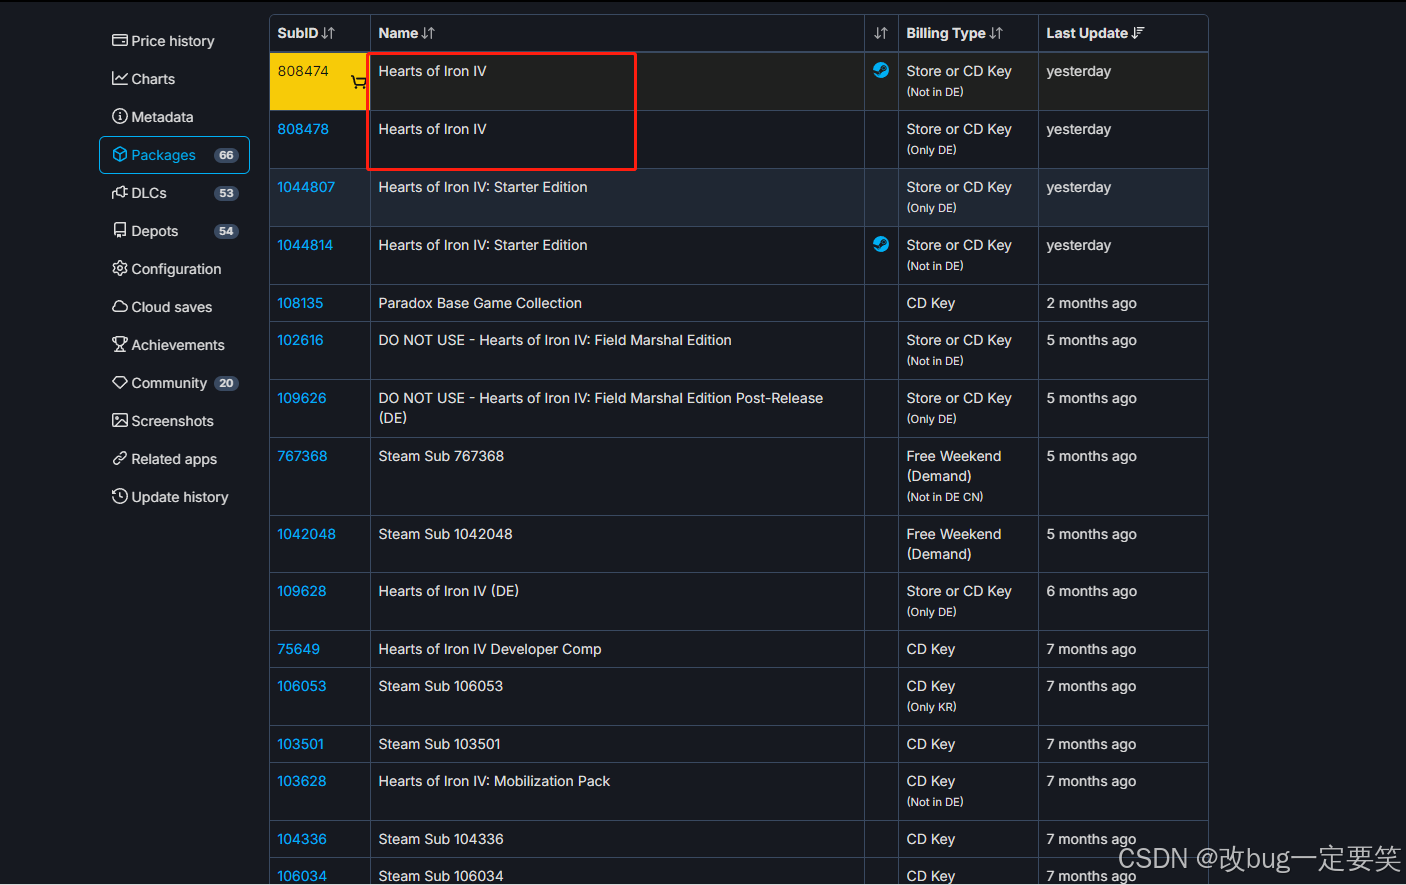Open the Cloud saves section
This screenshot has height=885, width=1406.
pyautogui.click(x=162, y=307)
